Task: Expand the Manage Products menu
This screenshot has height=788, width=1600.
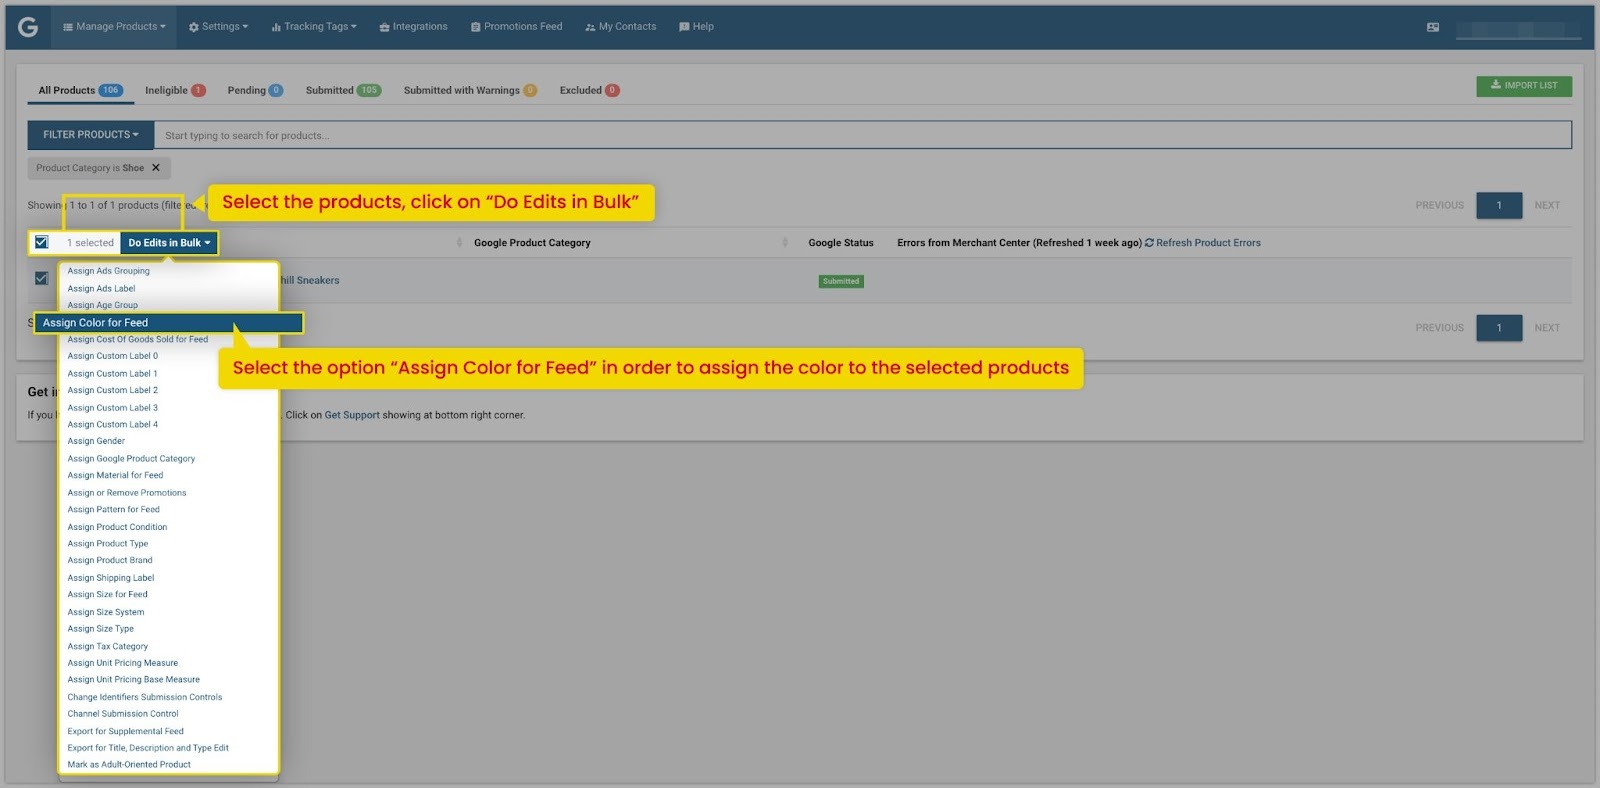Action: click(114, 27)
